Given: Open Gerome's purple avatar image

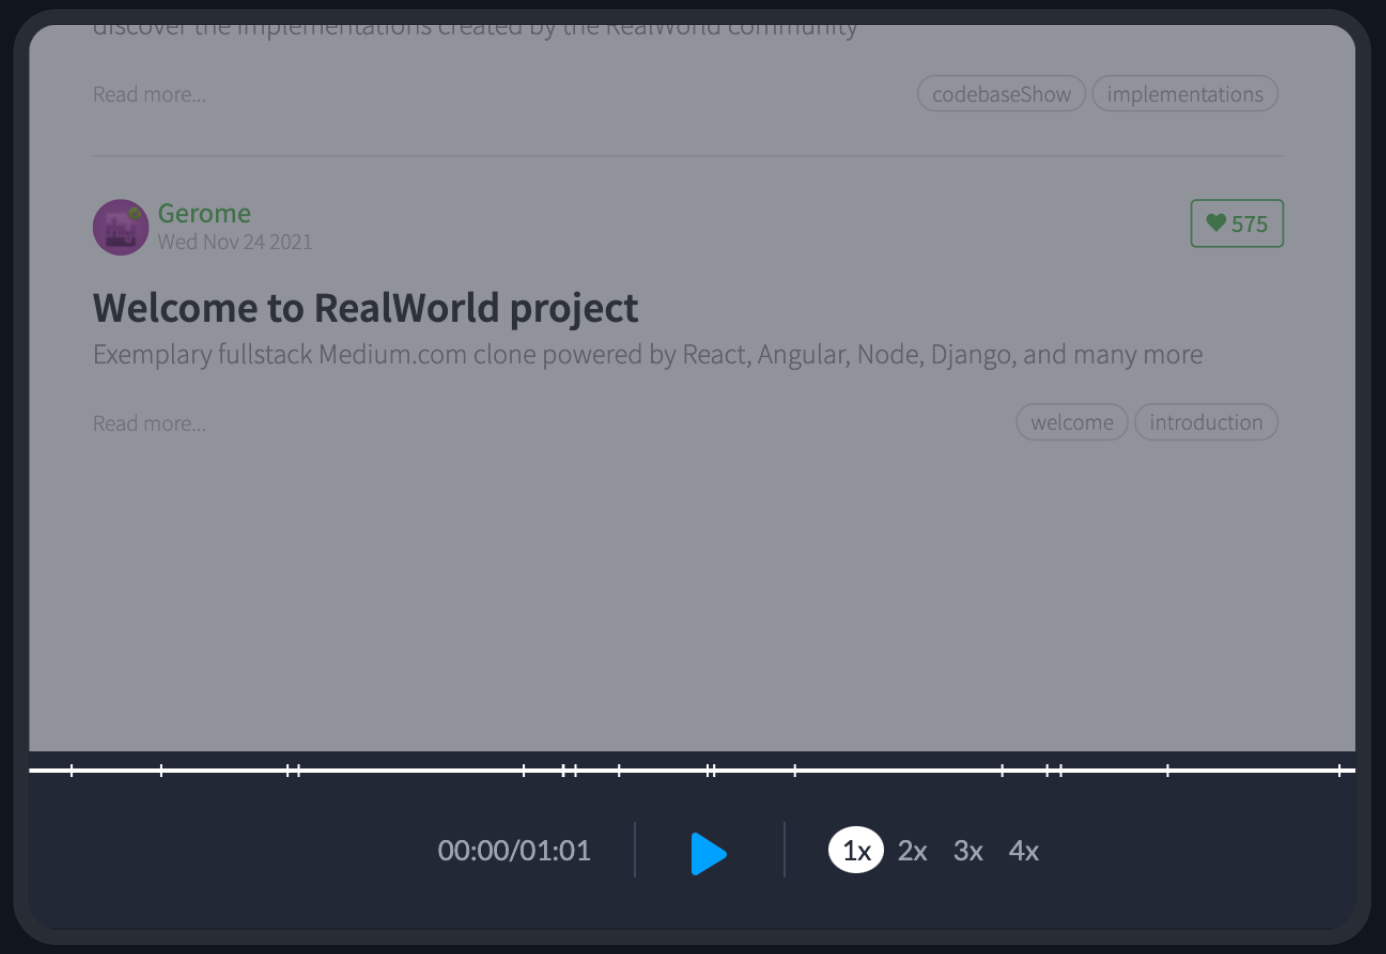Looking at the screenshot, I should [x=120, y=227].
